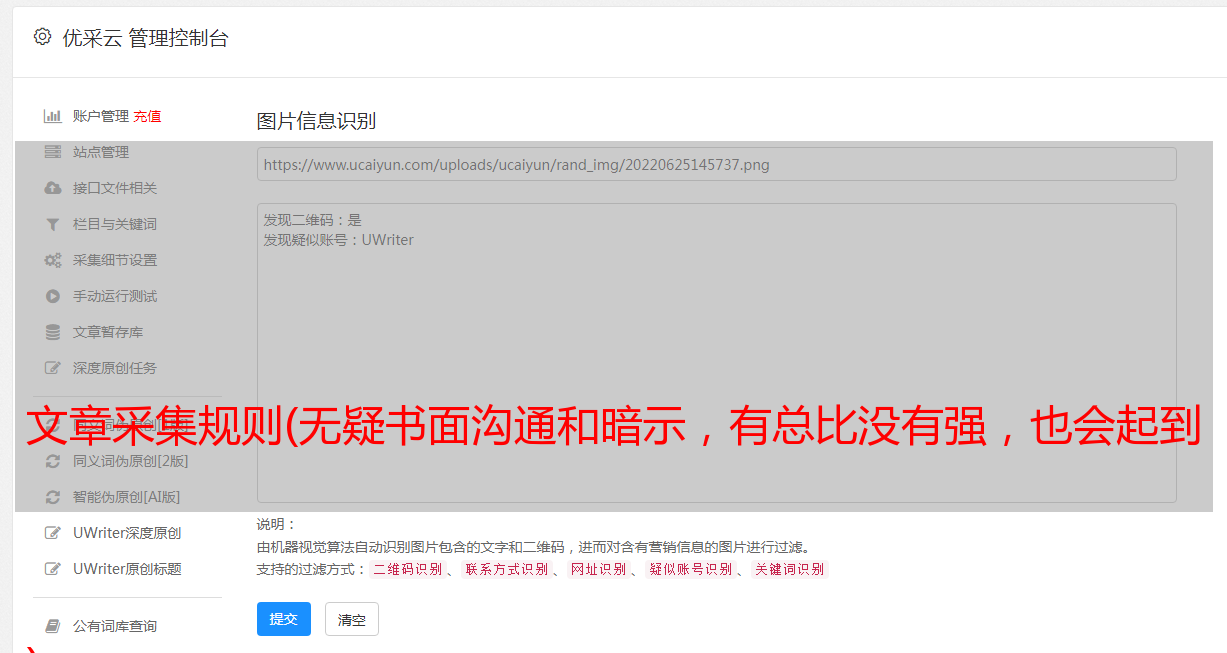The image size is (1227, 653).
Task: Click the gear icon beside 优采云 管理控制台
Action: pyautogui.click(x=42, y=37)
